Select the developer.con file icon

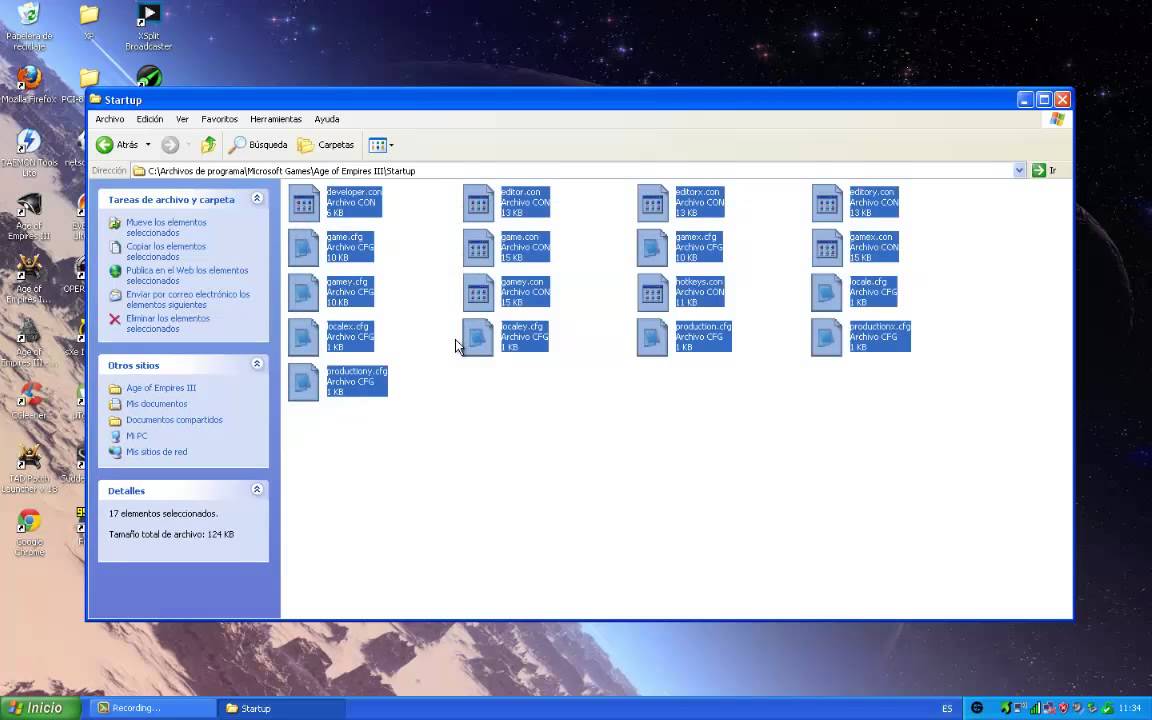pyautogui.click(x=303, y=203)
